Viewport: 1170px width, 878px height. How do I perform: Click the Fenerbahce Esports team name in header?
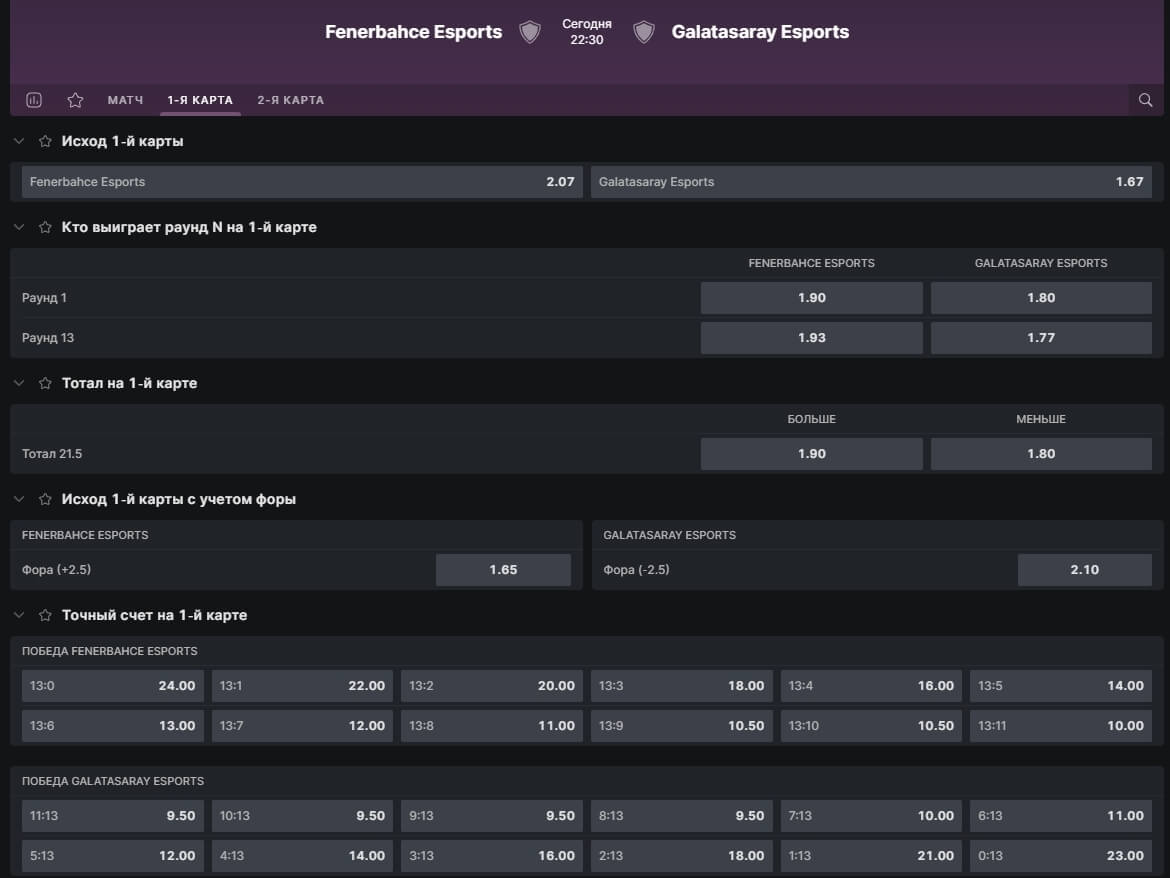[413, 32]
